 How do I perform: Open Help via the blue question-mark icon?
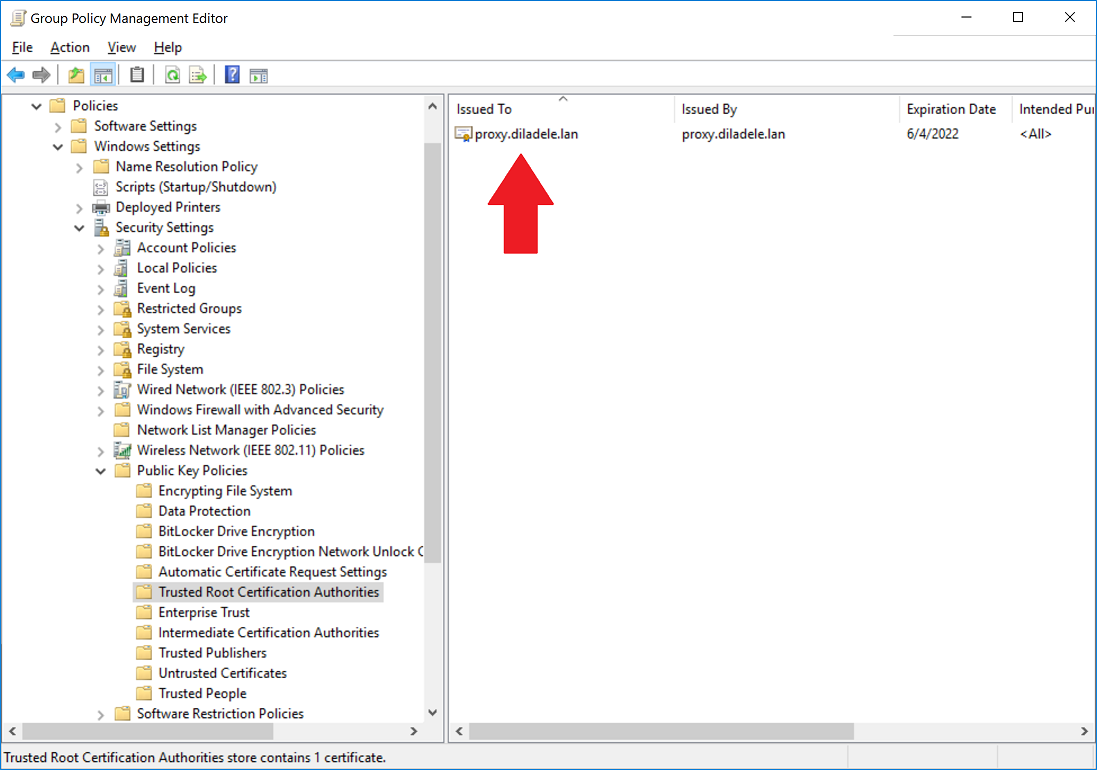coord(232,75)
